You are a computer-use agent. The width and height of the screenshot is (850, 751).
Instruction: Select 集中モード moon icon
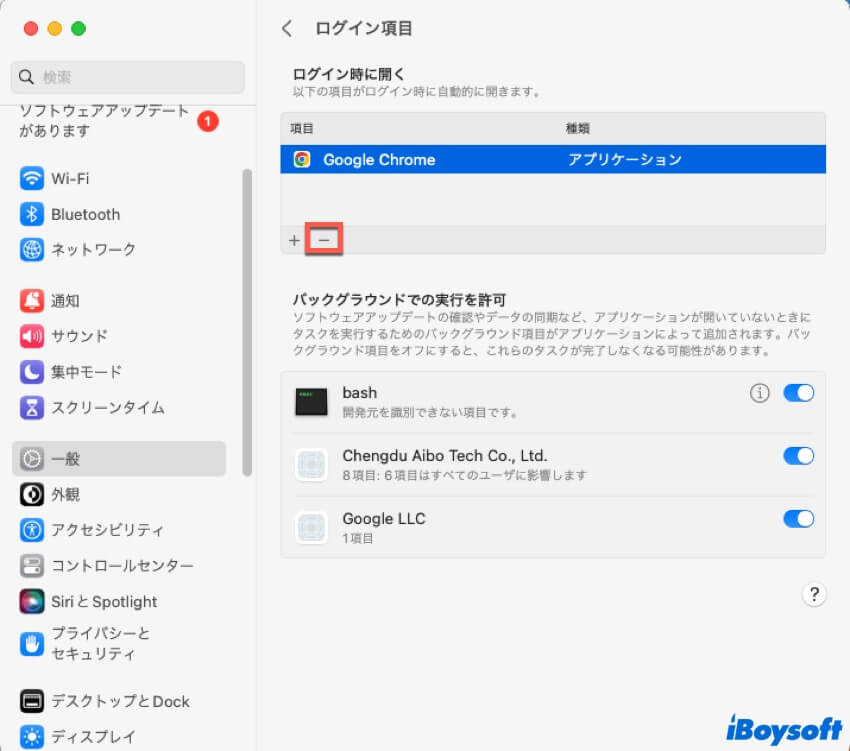pos(31,372)
